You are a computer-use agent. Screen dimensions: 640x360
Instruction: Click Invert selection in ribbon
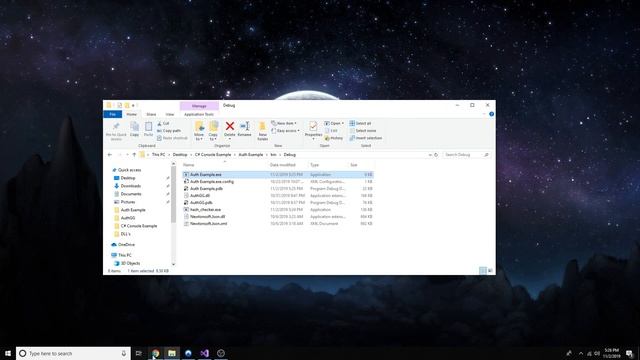coord(366,138)
